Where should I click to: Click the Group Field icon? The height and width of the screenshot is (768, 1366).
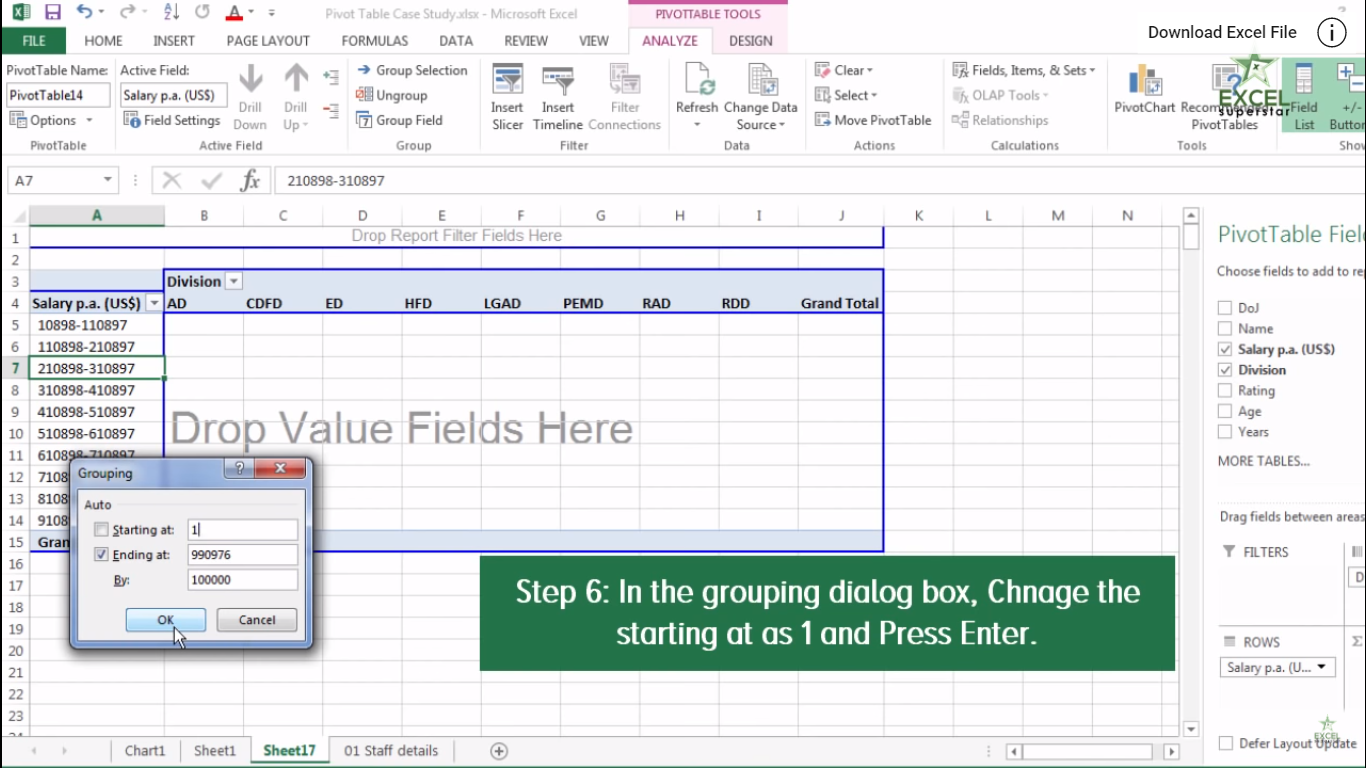(x=364, y=120)
